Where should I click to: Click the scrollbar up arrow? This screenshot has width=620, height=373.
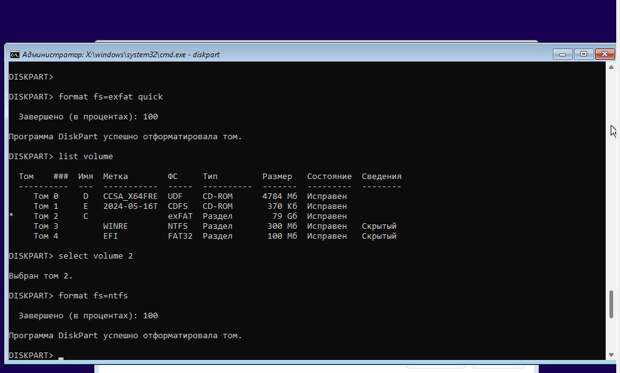(x=611, y=68)
